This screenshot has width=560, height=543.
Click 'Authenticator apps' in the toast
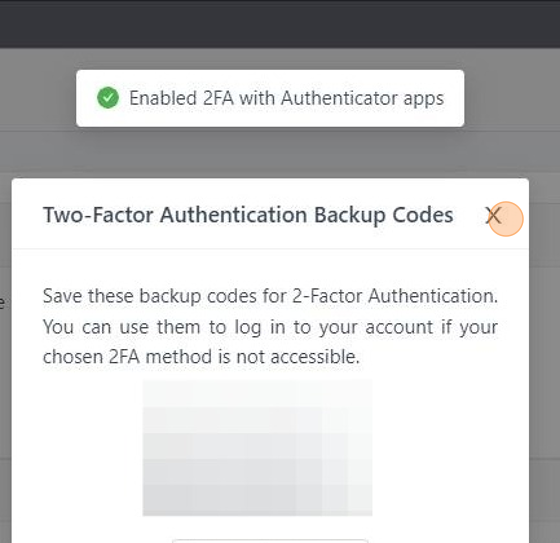coord(362,98)
